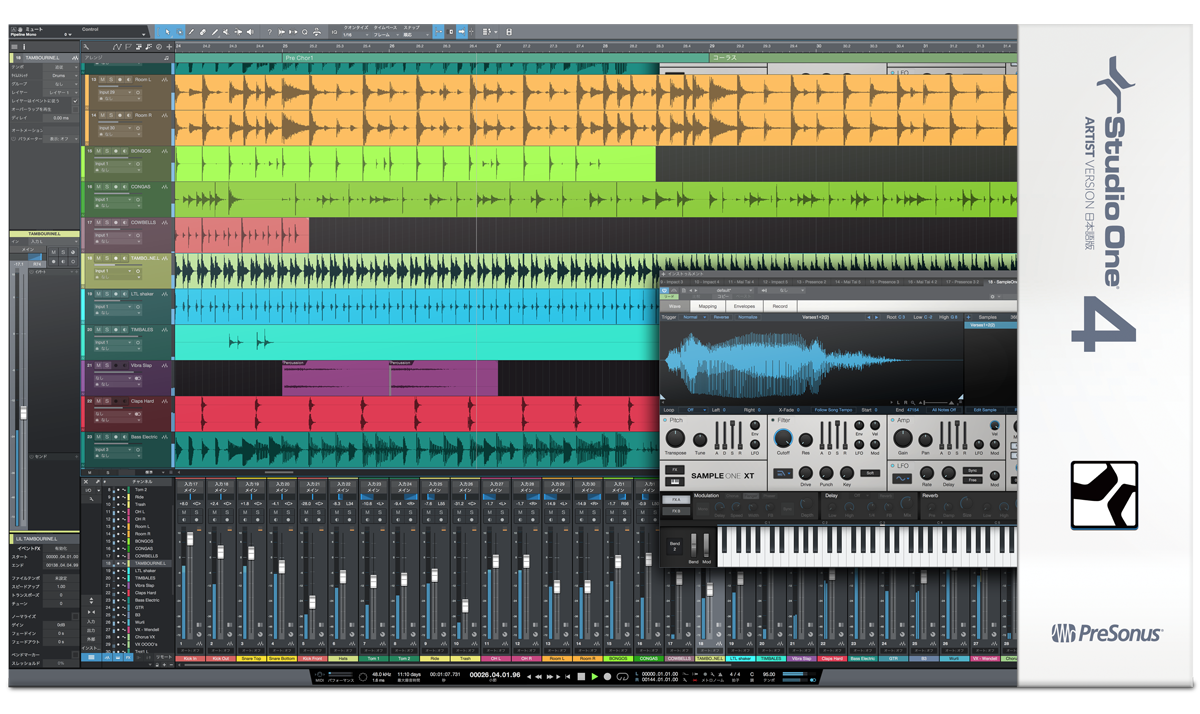Click the All Notes Off button
This screenshot has width=1200, height=714.
(x=944, y=410)
